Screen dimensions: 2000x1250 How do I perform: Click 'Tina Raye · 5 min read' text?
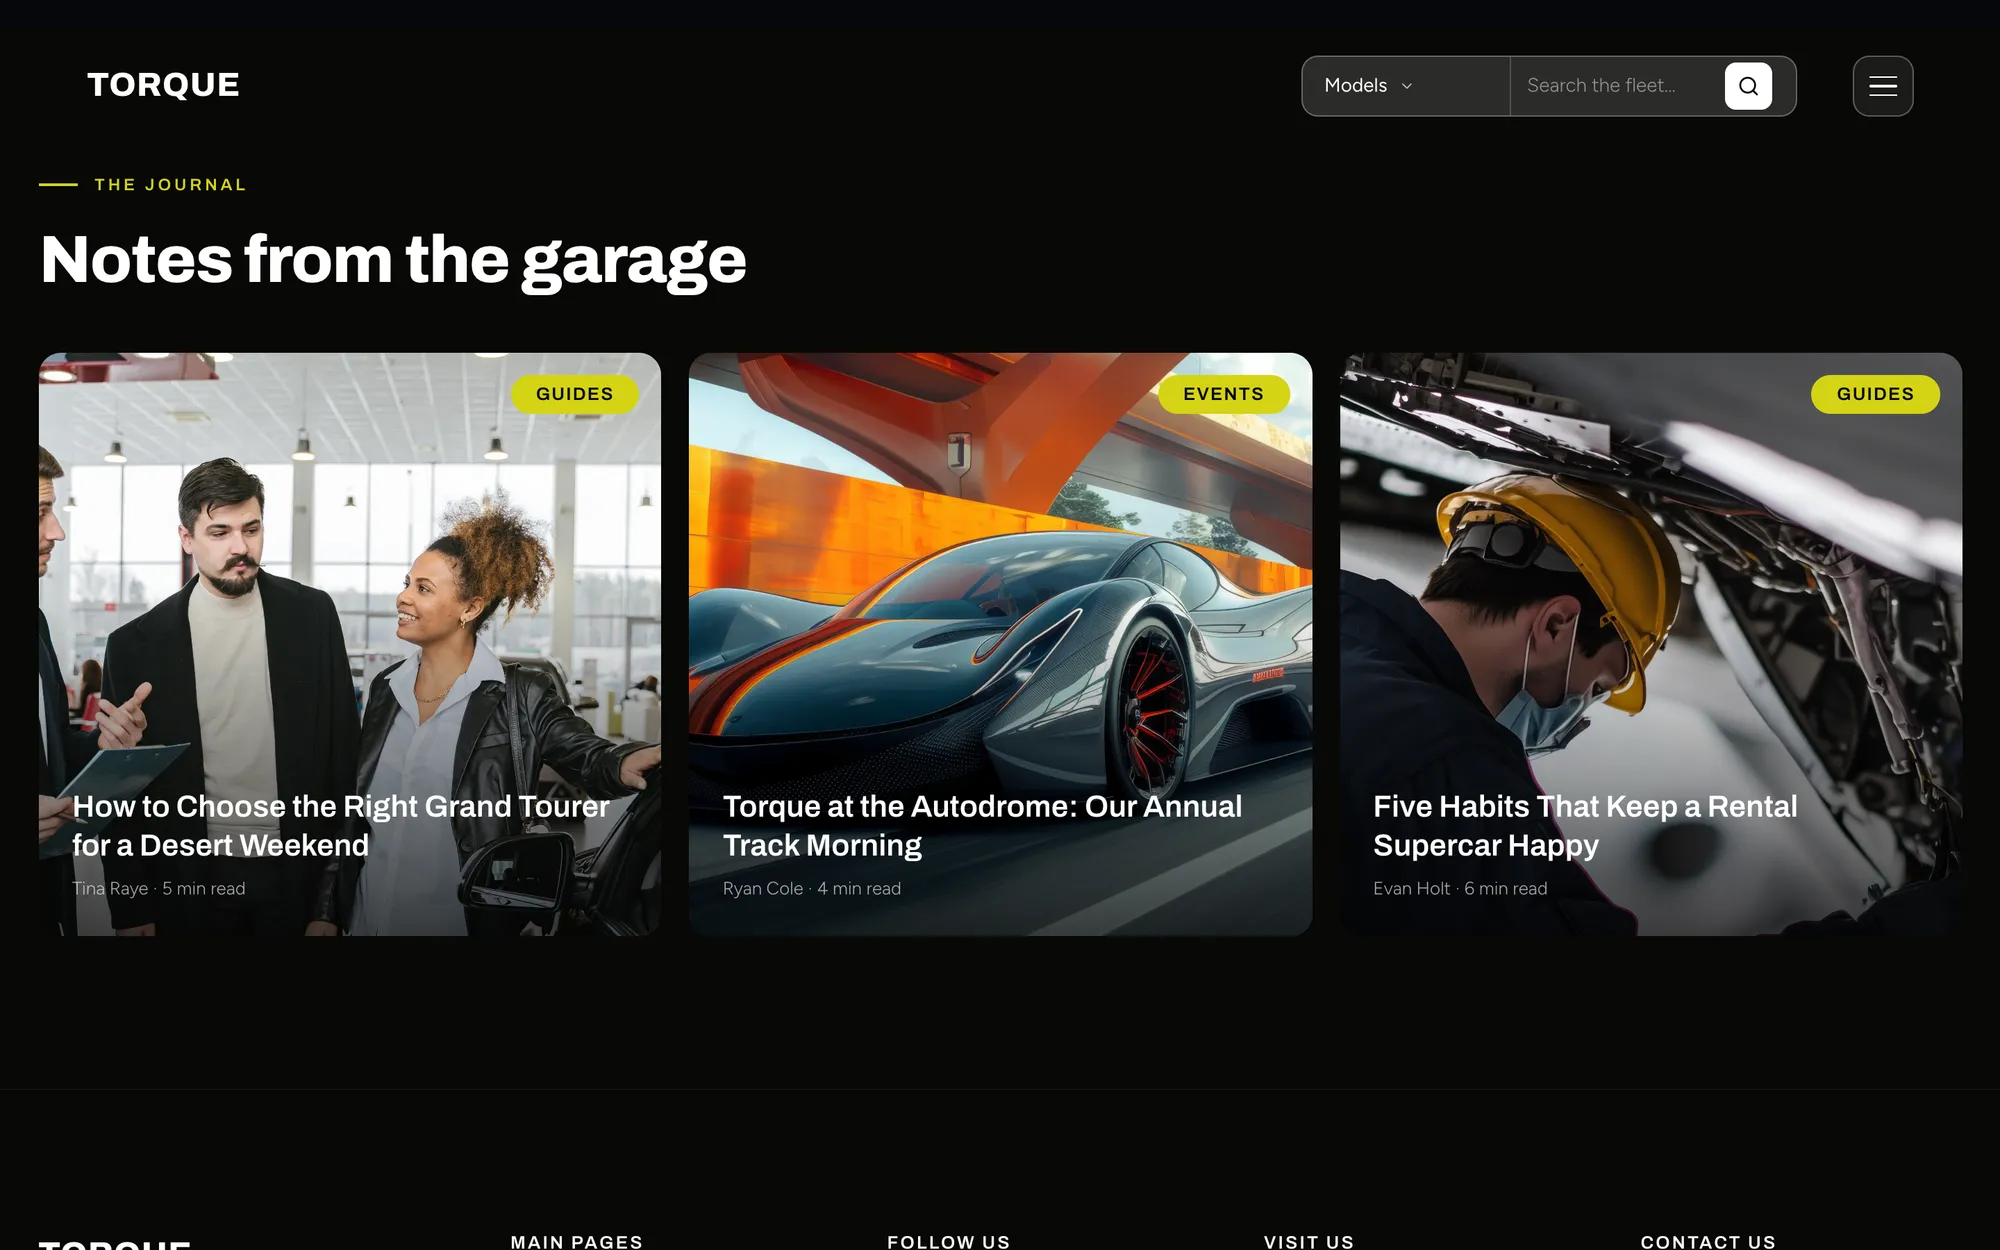pyautogui.click(x=159, y=889)
